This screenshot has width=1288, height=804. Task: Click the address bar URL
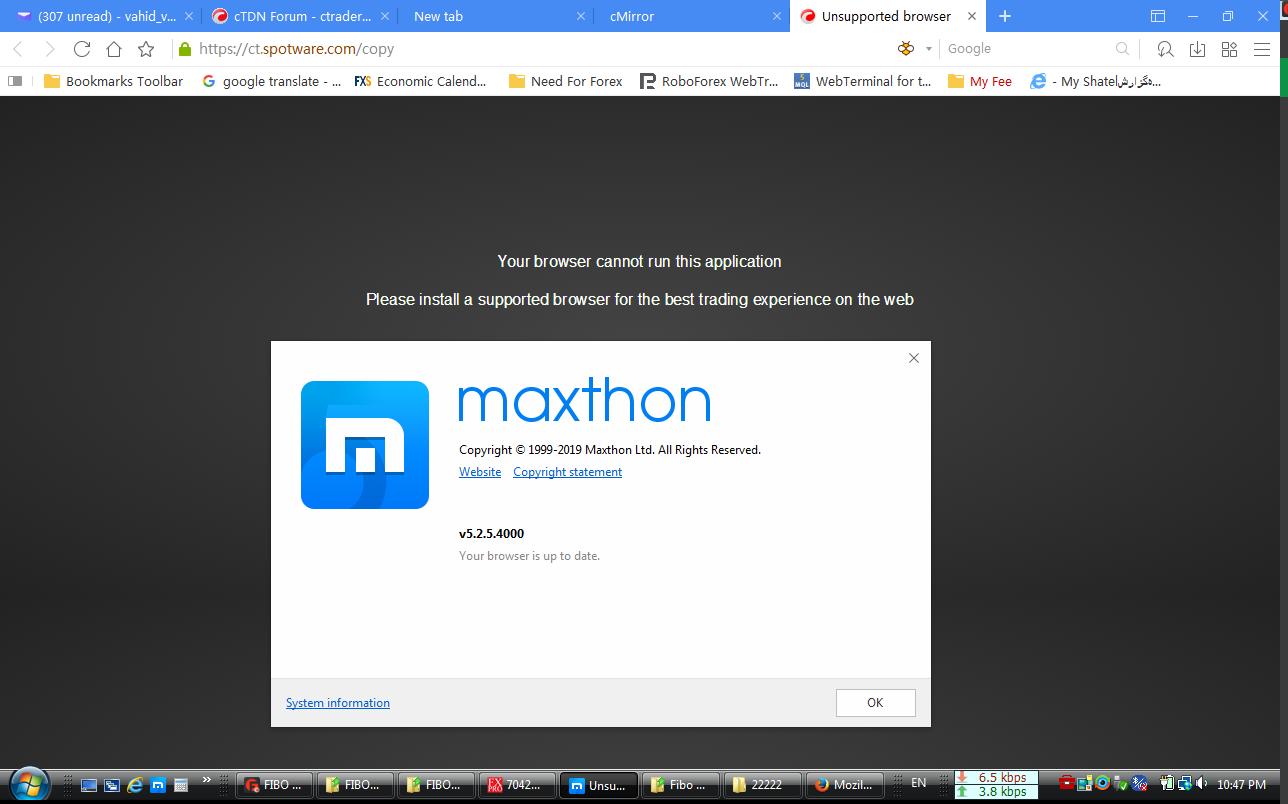click(296, 49)
